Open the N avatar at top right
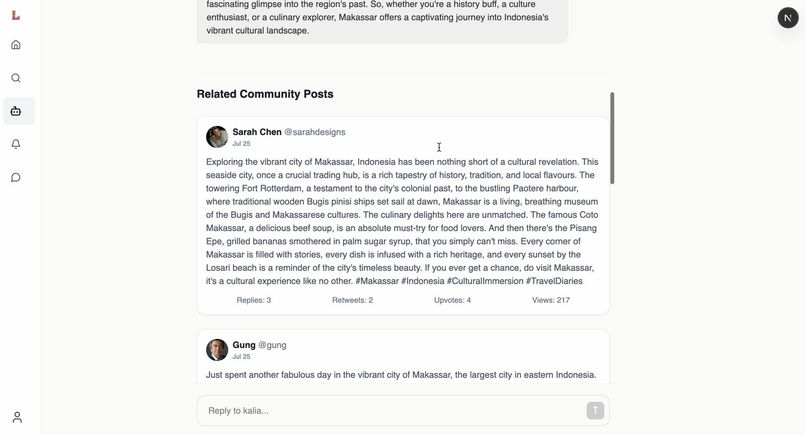This screenshot has width=806, height=435. (x=788, y=18)
